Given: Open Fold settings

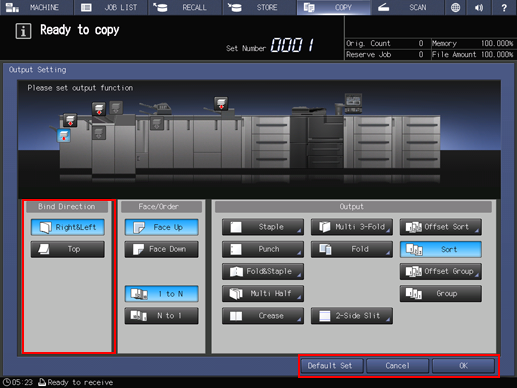Looking at the screenshot, I should pos(352,249).
